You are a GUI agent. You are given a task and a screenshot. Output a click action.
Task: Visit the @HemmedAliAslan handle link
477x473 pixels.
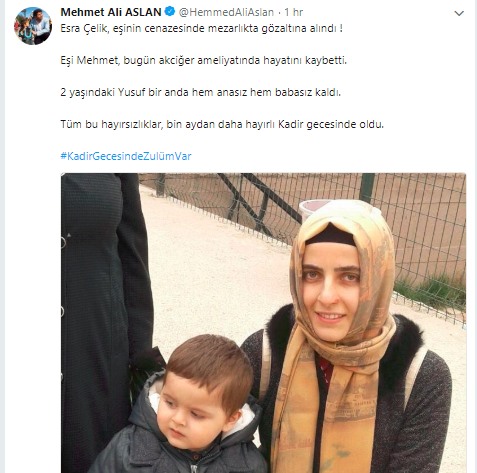(226, 12)
